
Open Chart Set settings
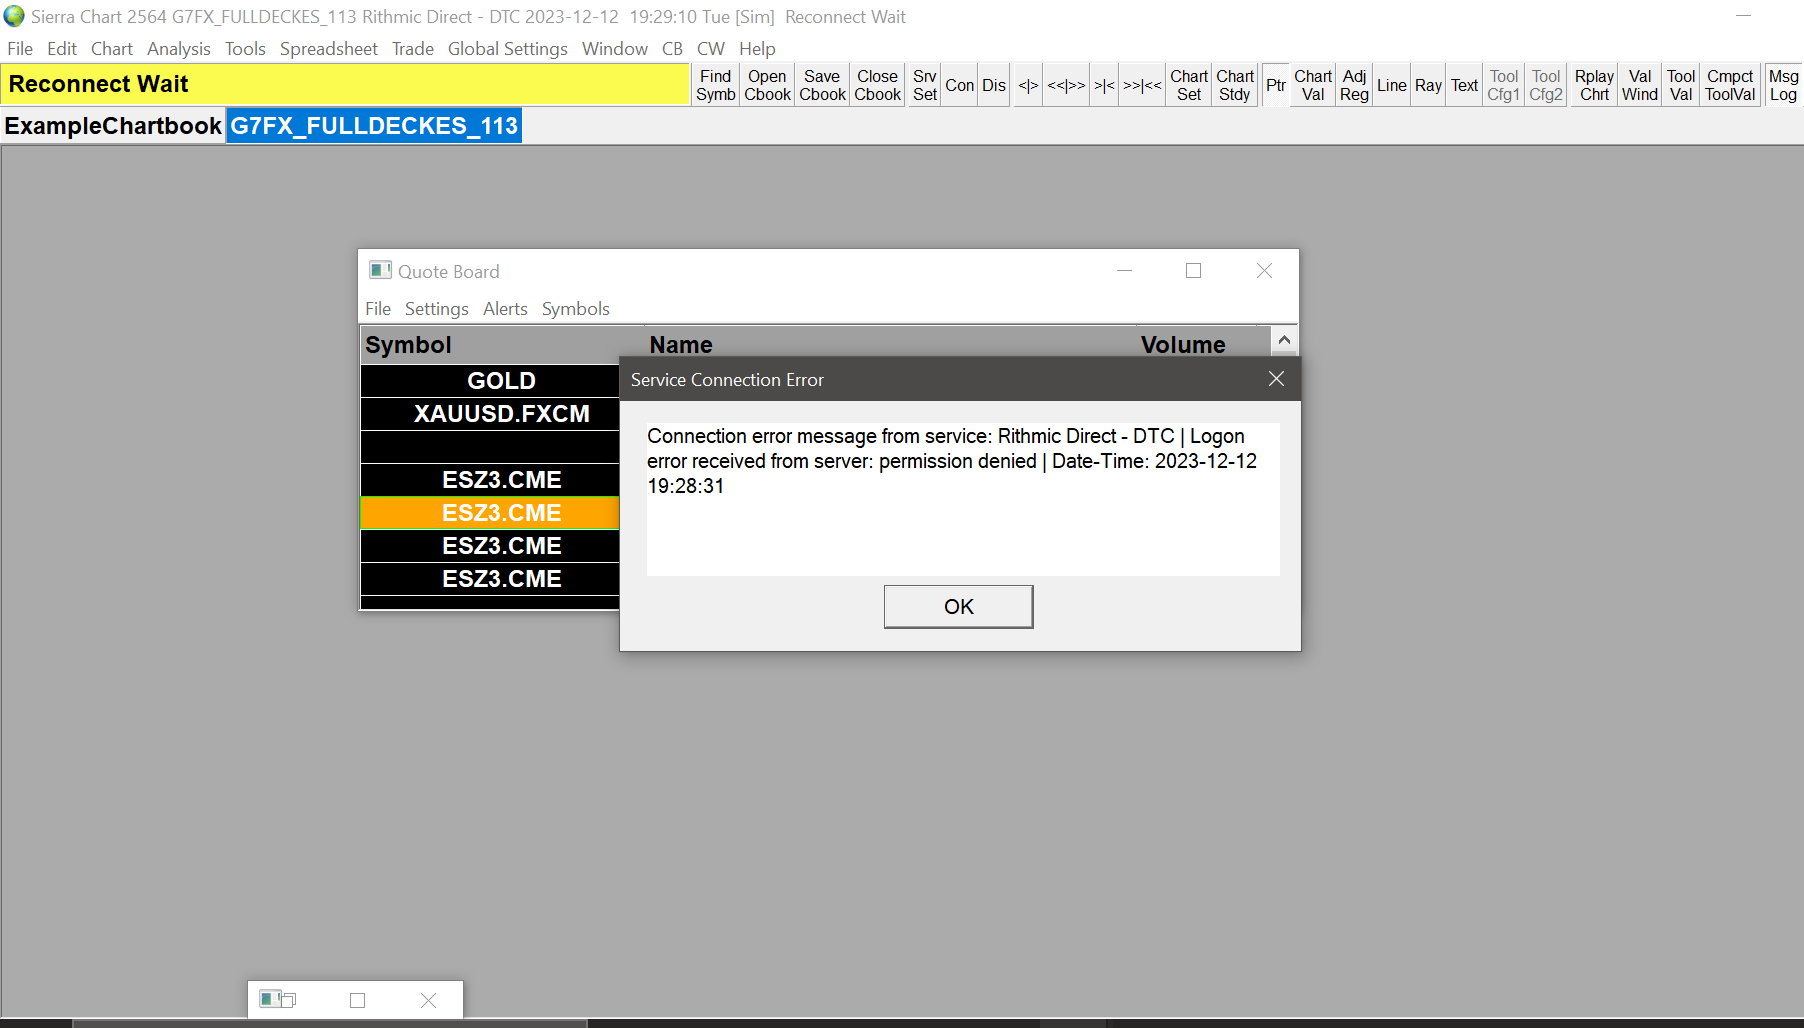(x=1189, y=85)
